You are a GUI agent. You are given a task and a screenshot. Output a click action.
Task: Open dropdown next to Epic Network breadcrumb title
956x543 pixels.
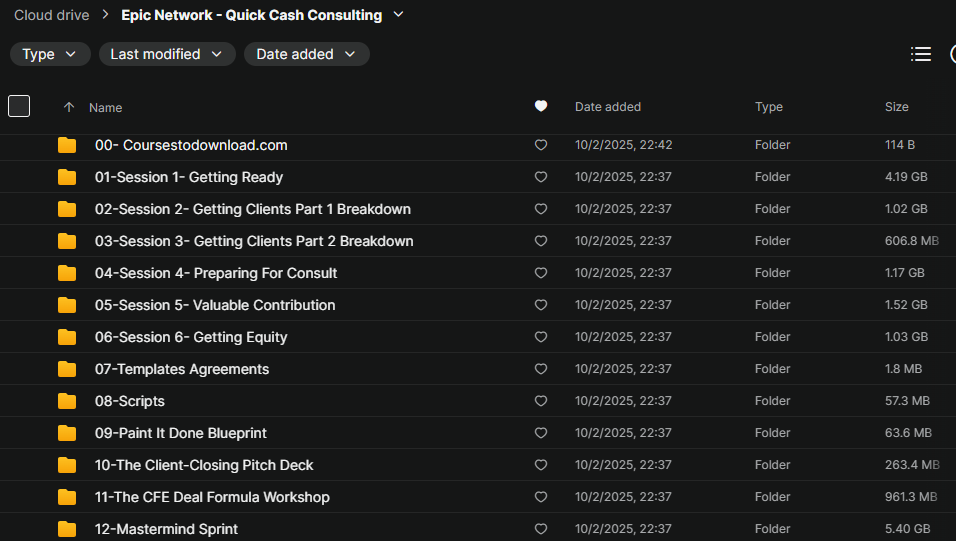point(399,15)
